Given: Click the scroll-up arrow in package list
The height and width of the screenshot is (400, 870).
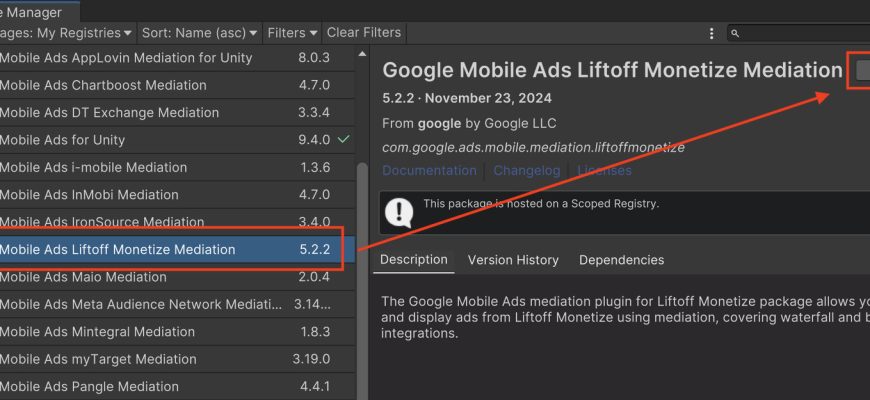Looking at the screenshot, I should [x=362, y=54].
